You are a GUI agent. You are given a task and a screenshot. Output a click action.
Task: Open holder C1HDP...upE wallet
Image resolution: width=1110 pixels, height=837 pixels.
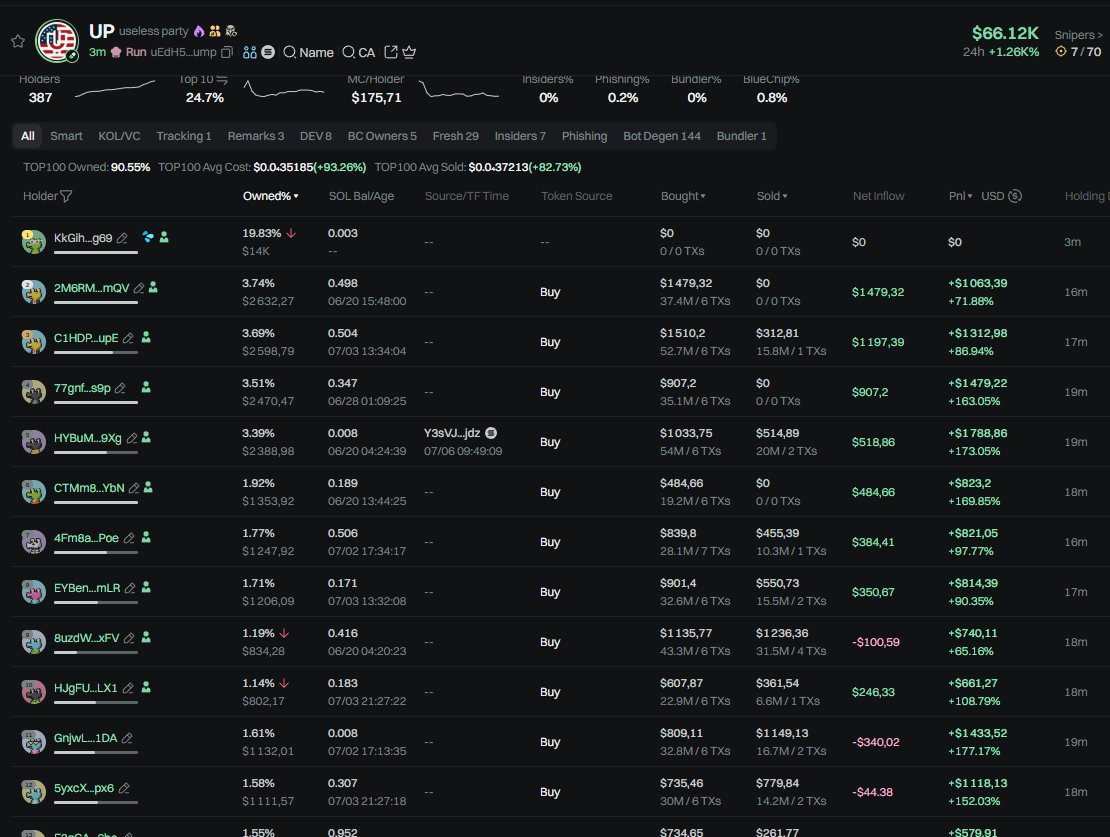pyautogui.click(x=86, y=338)
